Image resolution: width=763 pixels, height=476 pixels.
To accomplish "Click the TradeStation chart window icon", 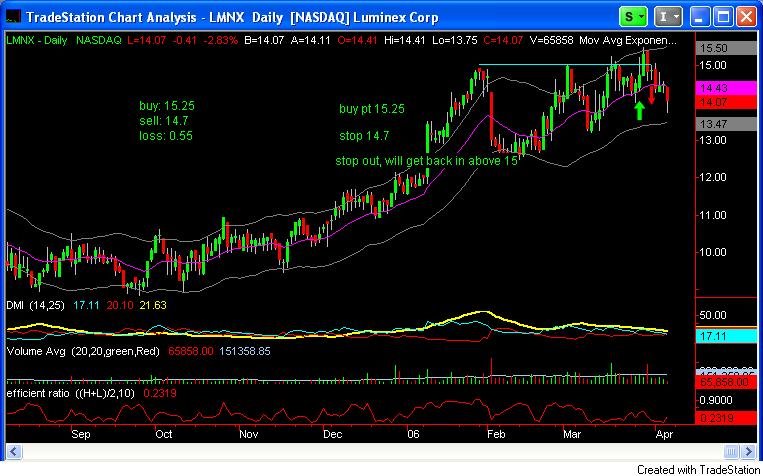I will pyautogui.click(x=13, y=18).
